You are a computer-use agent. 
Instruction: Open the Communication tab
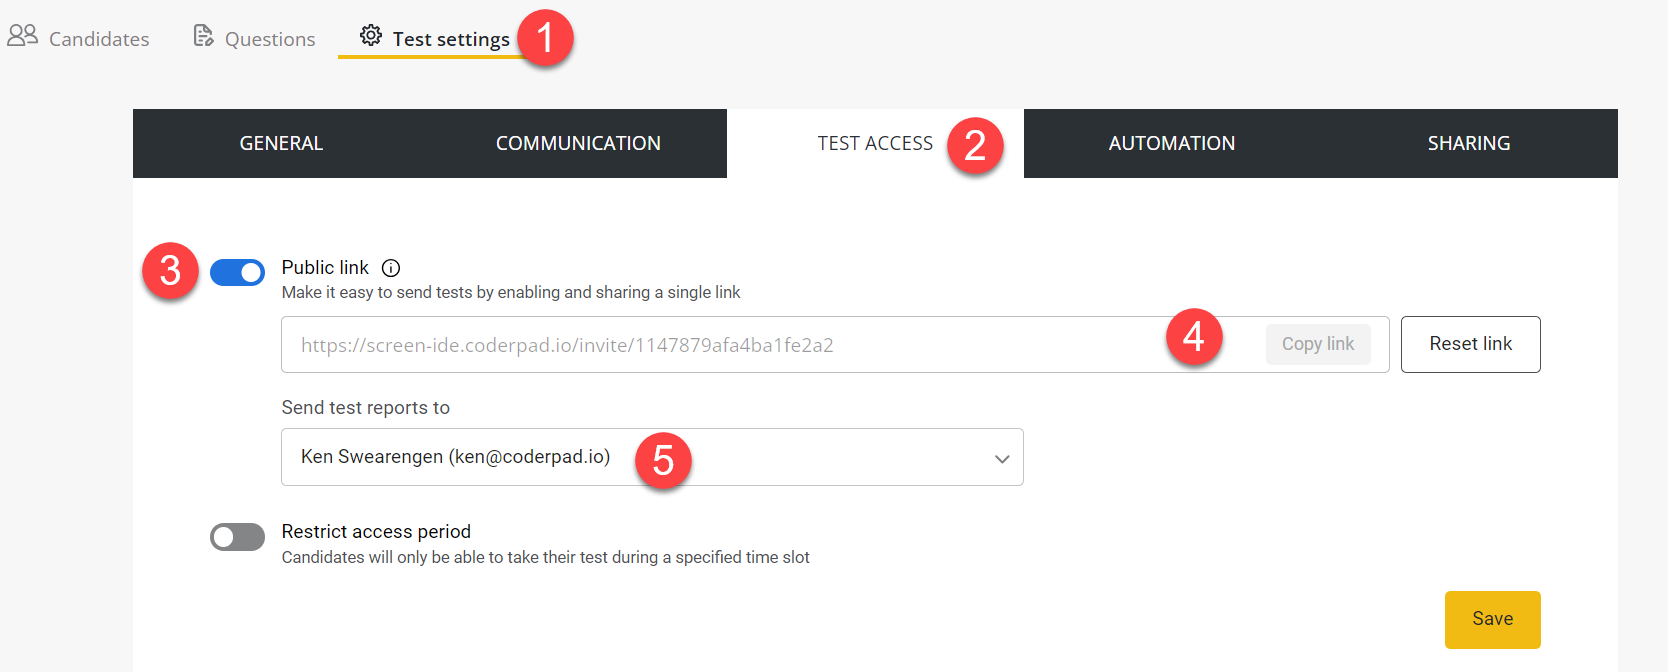(578, 144)
